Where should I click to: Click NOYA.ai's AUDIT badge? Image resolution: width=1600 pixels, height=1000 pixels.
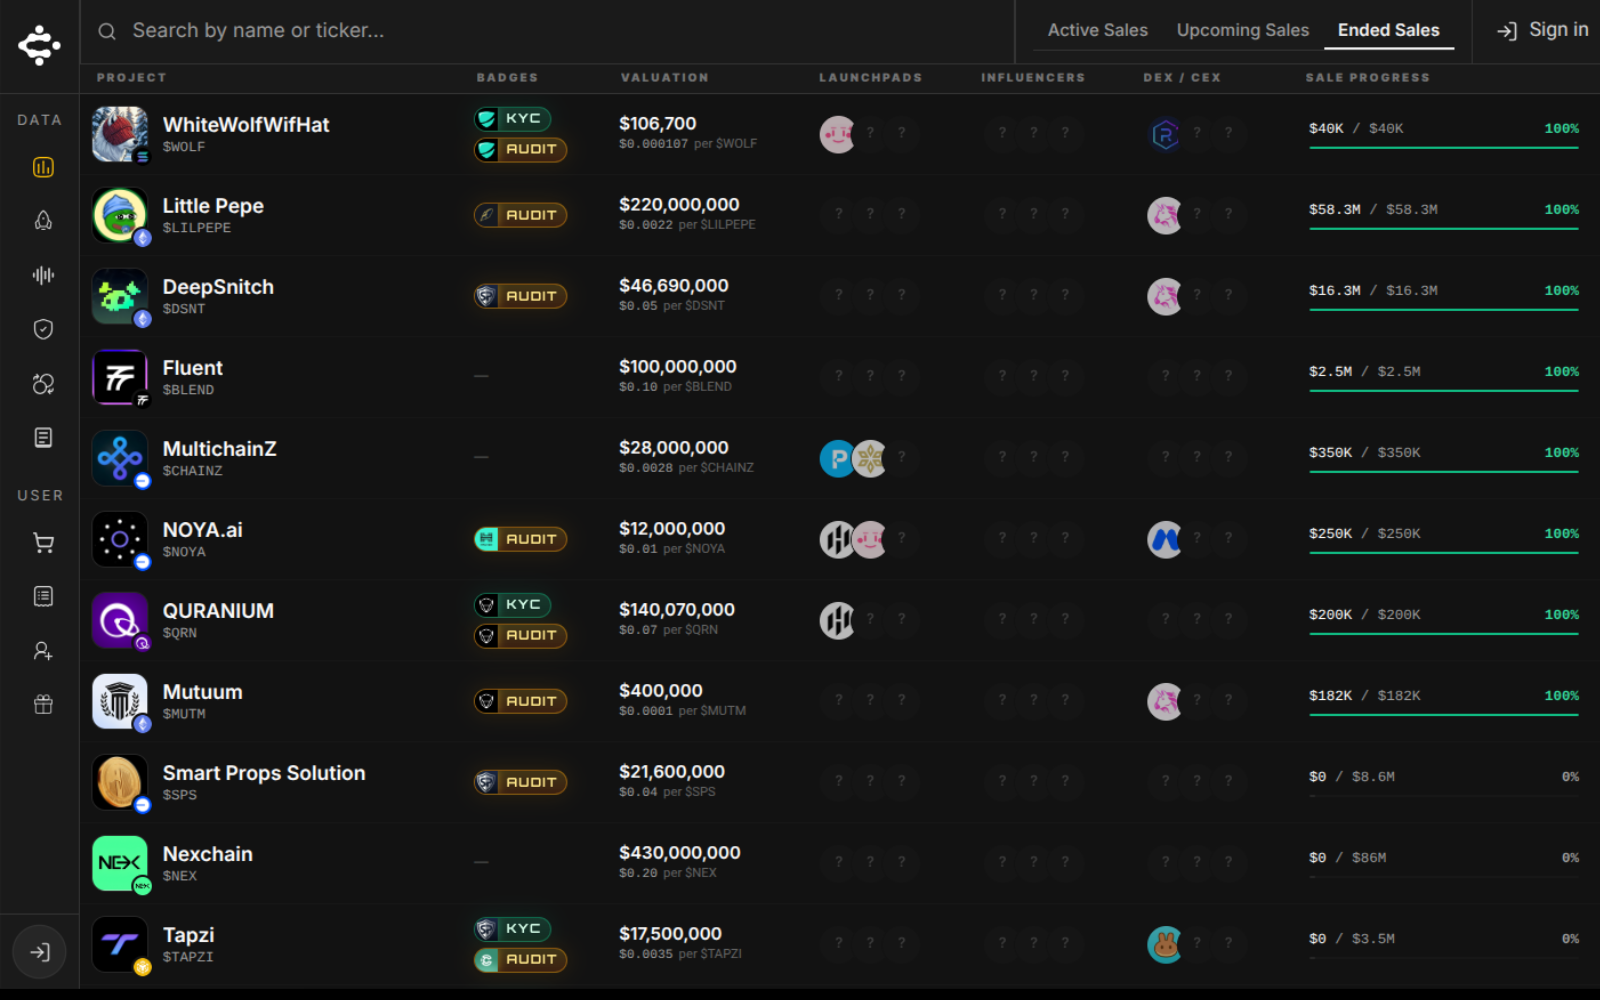tap(520, 539)
